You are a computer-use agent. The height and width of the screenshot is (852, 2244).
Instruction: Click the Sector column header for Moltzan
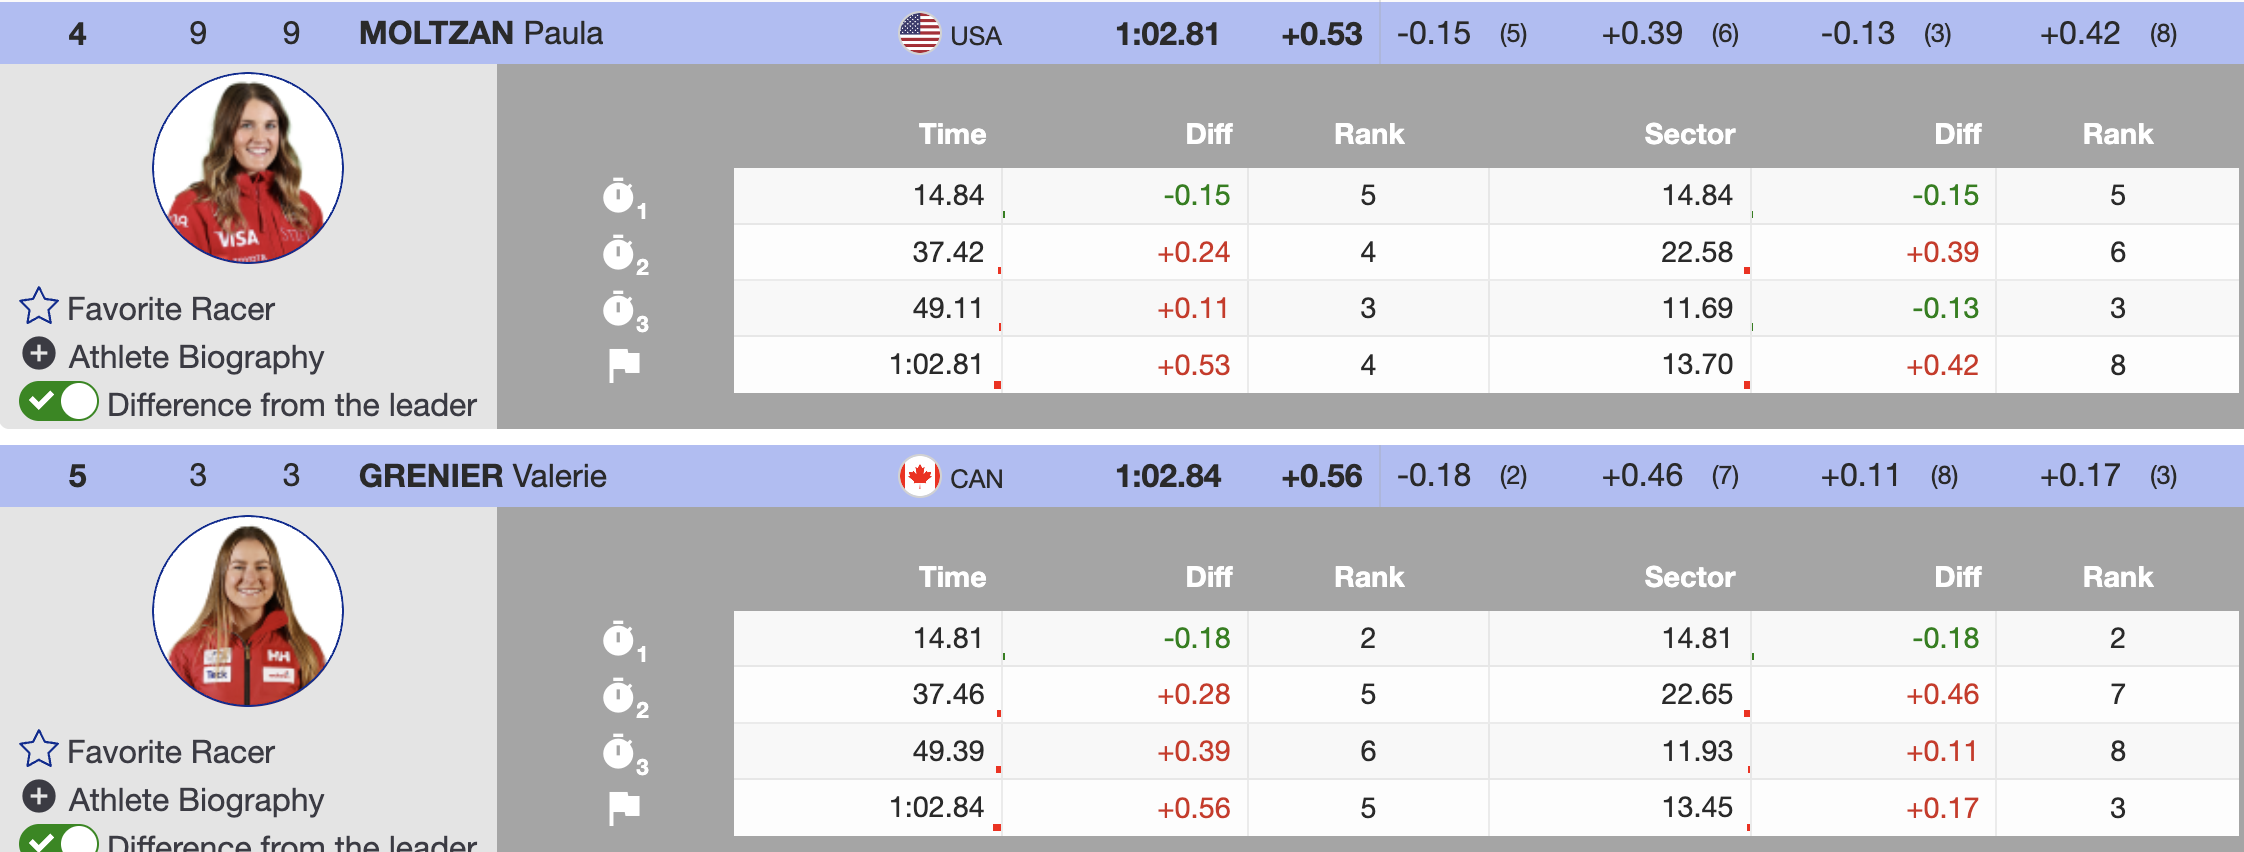pos(1689,134)
